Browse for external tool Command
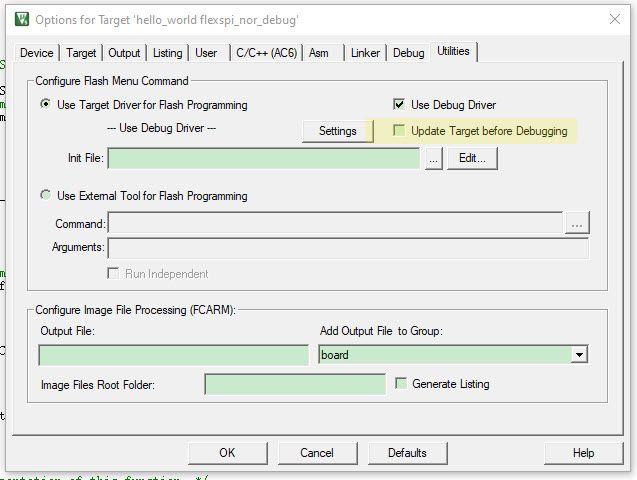Image resolution: width=637 pixels, height=480 pixels. coord(577,223)
